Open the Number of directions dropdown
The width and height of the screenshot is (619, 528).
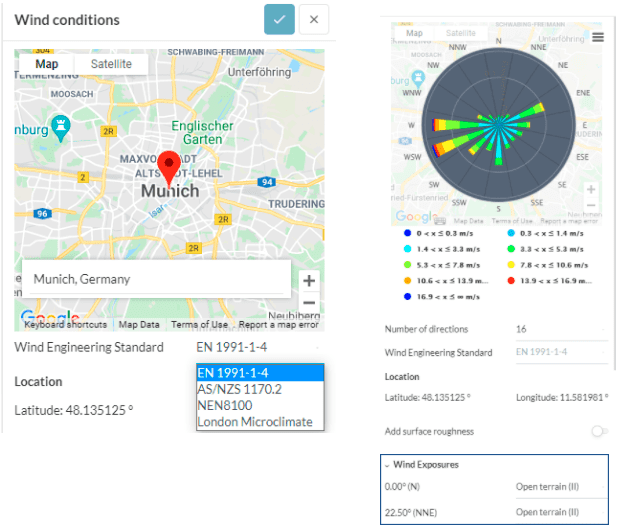561,329
